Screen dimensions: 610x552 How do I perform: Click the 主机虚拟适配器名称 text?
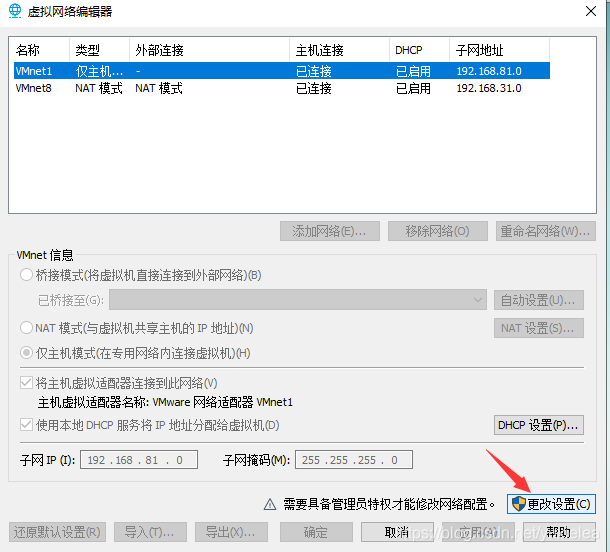[x=165, y=402]
